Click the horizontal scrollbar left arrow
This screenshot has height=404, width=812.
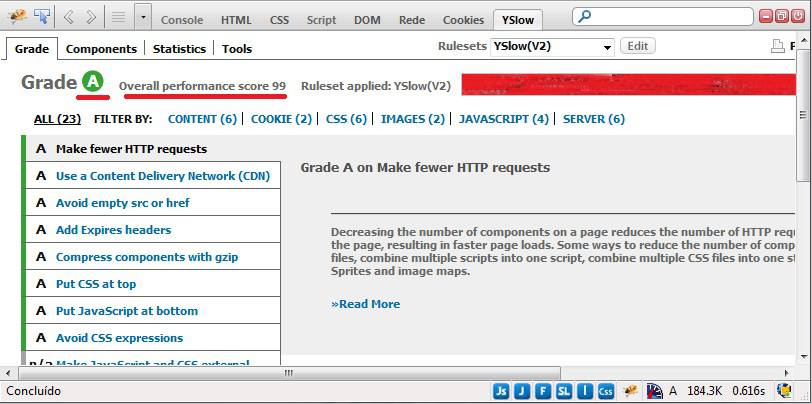coord(7,372)
